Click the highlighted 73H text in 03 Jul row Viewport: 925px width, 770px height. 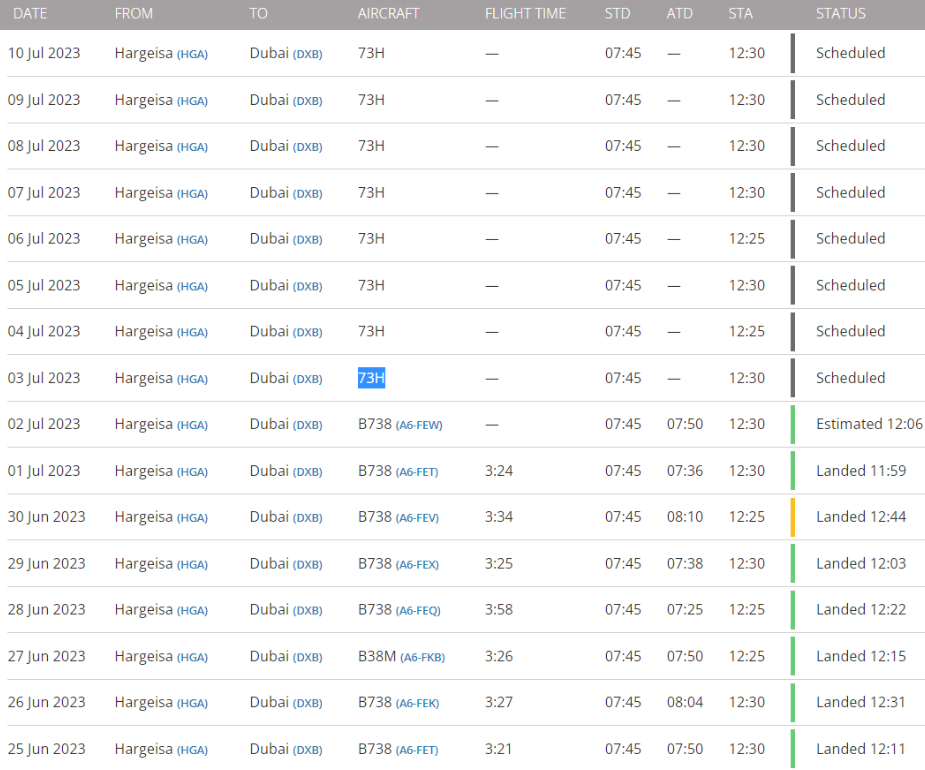click(371, 378)
